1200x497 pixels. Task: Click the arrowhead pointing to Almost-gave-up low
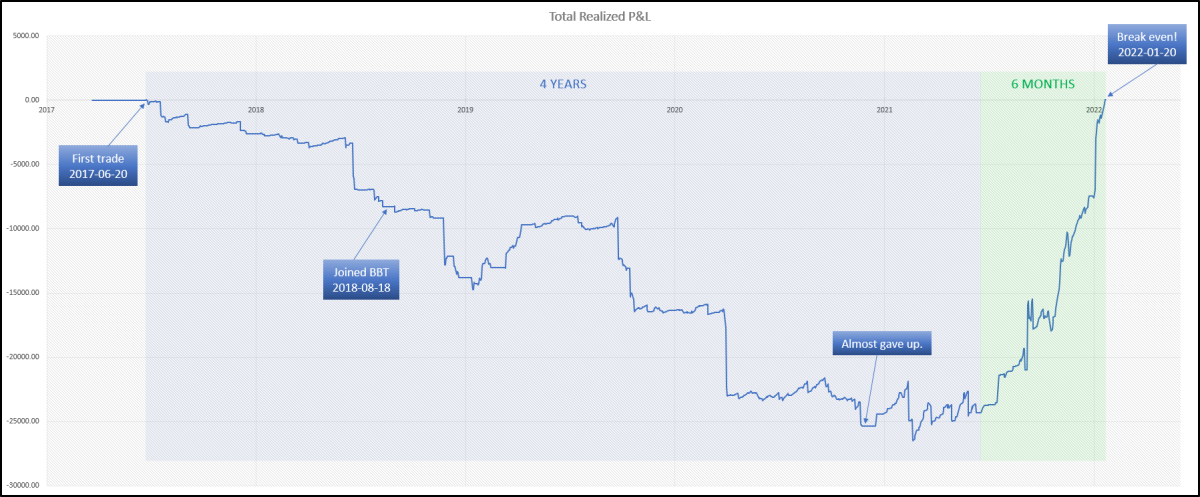[866, 420]
